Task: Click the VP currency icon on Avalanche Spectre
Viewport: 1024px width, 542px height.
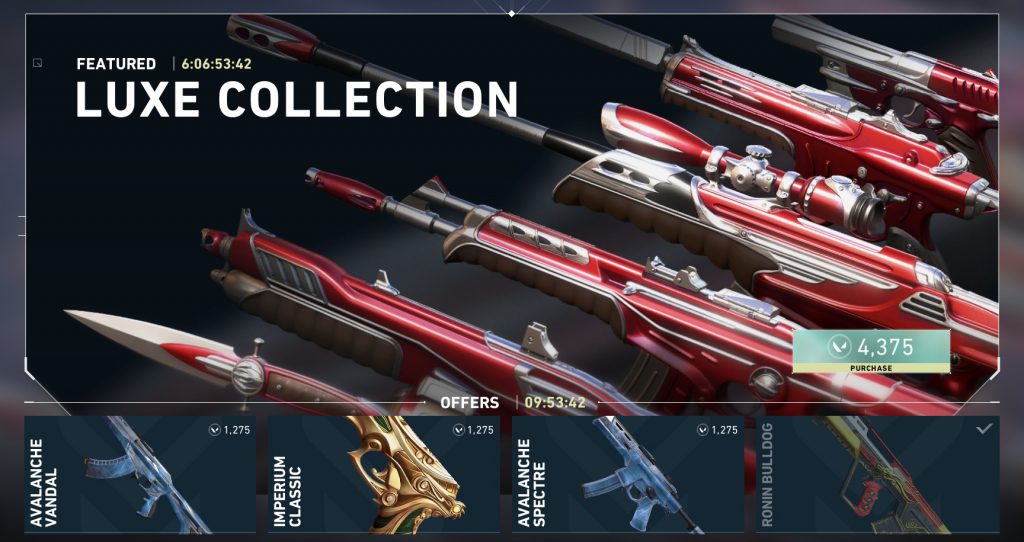Action: [x=703, y=430]
